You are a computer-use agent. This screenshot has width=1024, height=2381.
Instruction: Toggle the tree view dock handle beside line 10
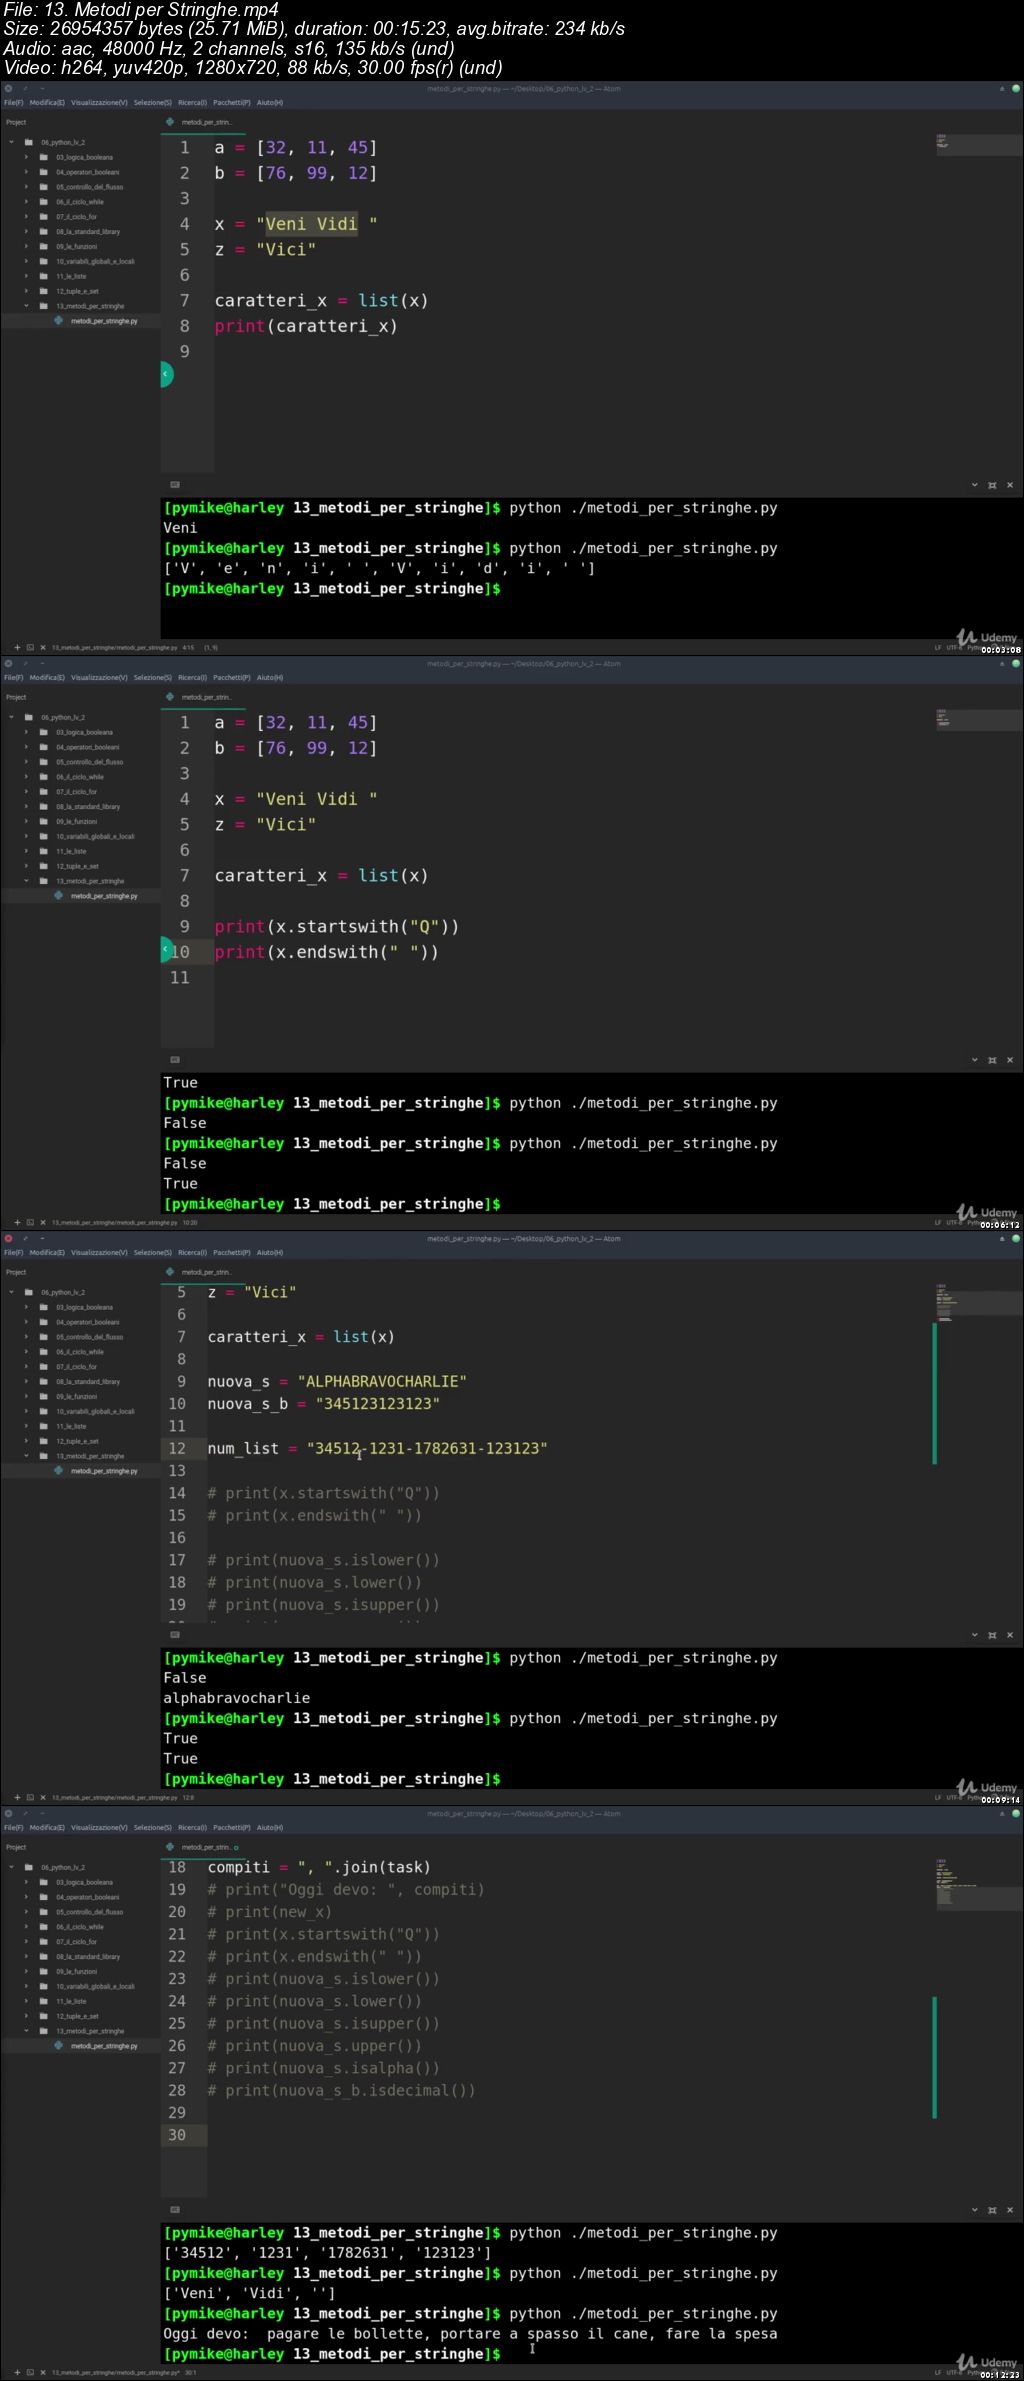click(x=166, y=949)
